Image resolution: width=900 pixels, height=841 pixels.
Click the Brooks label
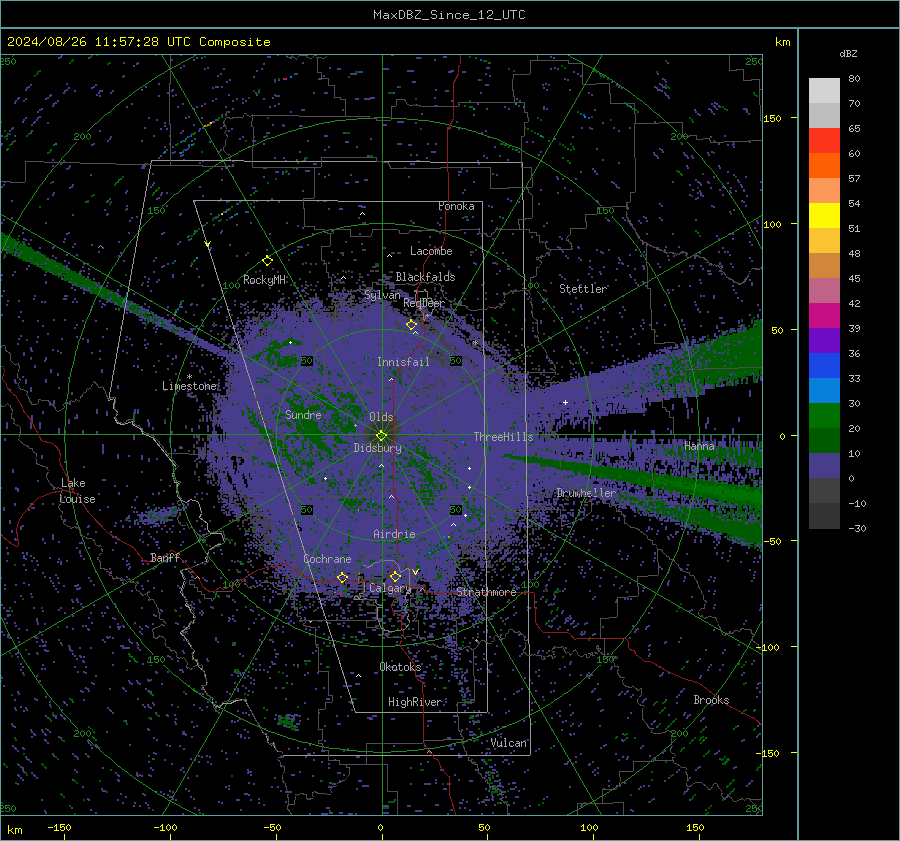[711, 700]
